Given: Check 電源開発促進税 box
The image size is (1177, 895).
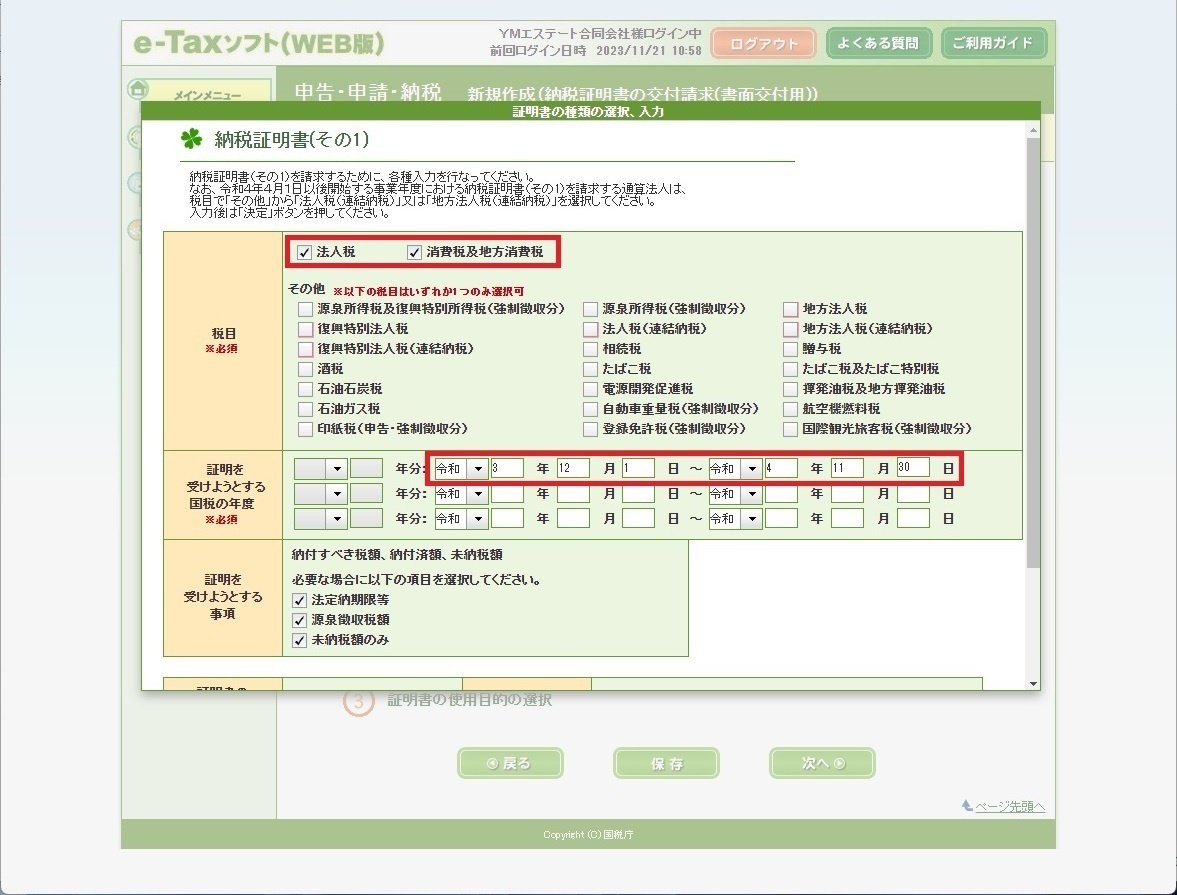Looking at the screenshot, I should tap(591, 390).
